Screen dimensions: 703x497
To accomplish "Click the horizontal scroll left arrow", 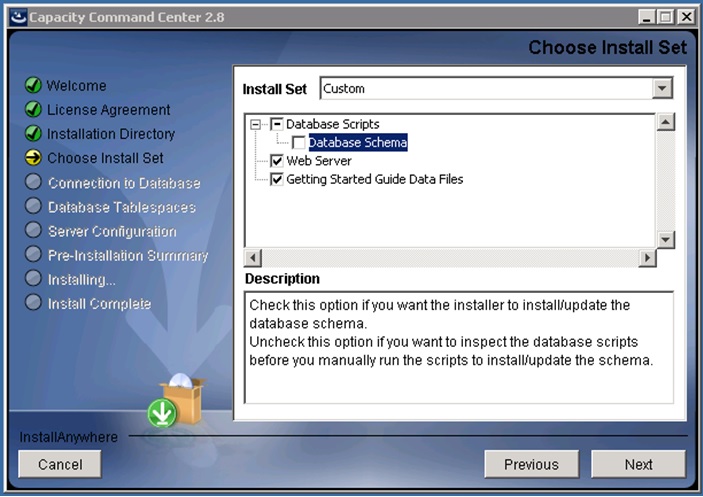I will pyautogui.click(x=253, y=258).
